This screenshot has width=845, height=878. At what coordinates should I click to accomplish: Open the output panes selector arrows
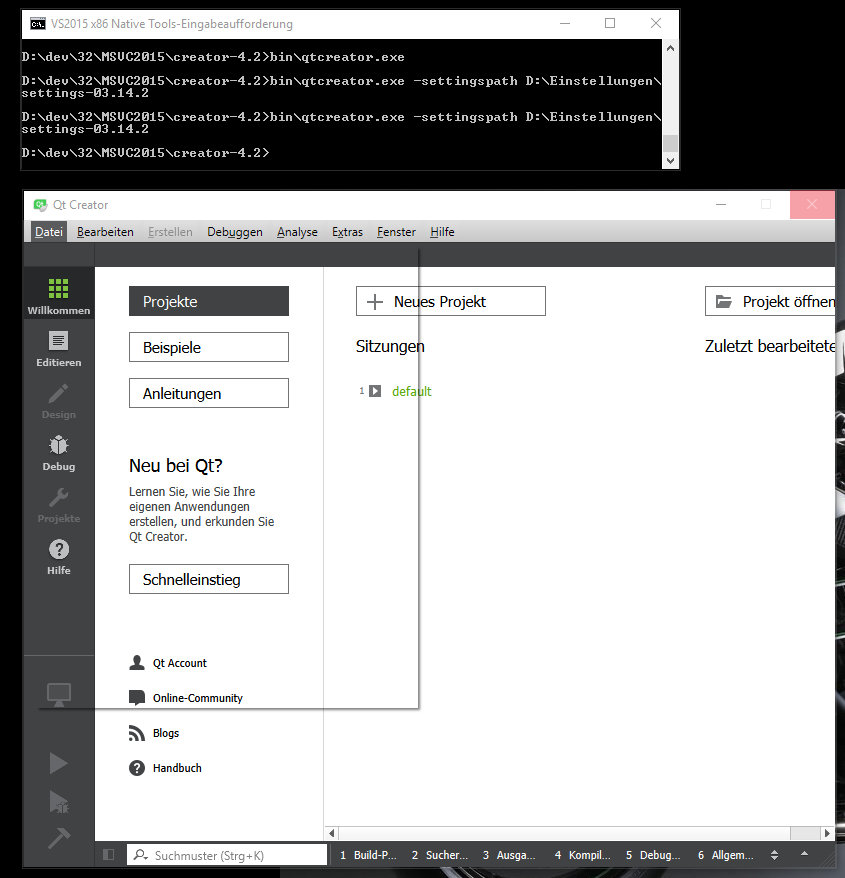pos(774,855)
